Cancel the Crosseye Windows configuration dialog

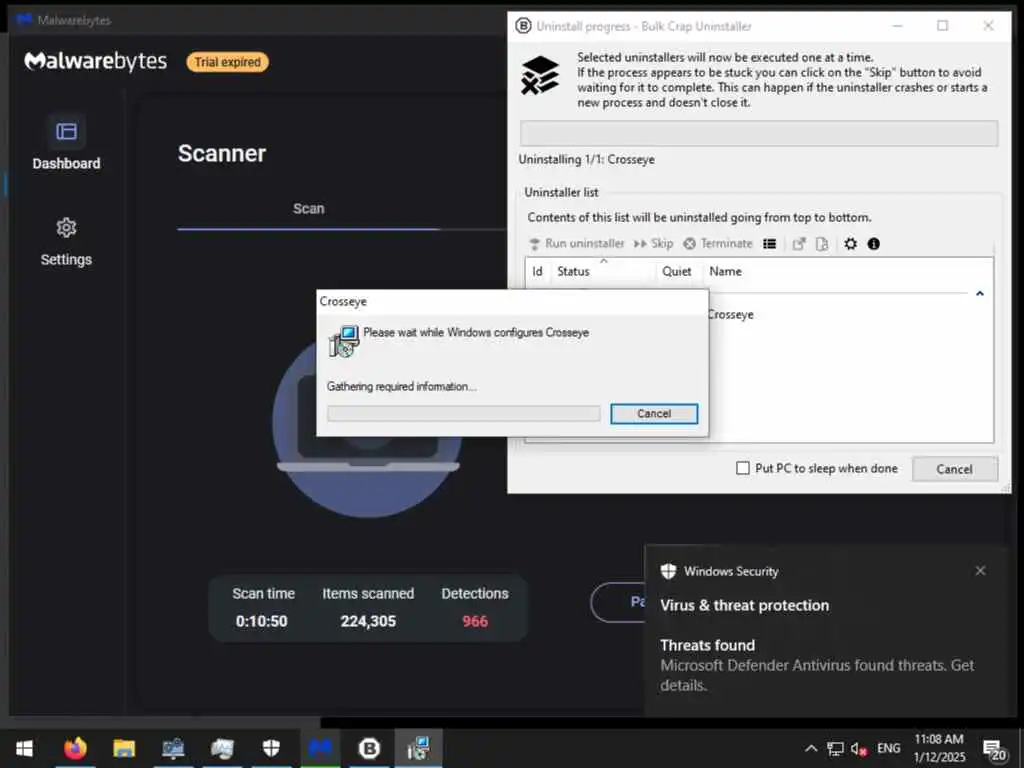tap(654, 413)
